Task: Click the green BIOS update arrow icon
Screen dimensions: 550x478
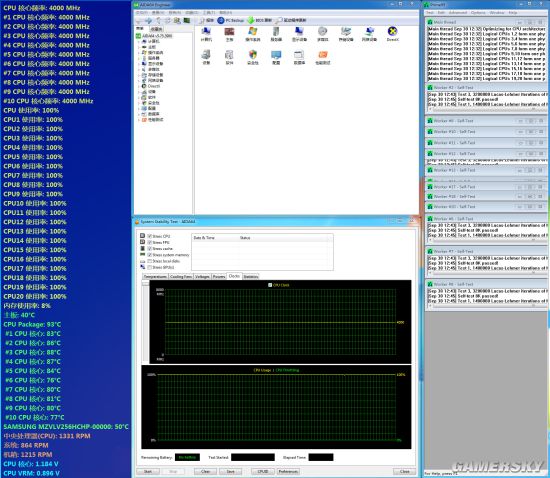Action: [250, 20]
